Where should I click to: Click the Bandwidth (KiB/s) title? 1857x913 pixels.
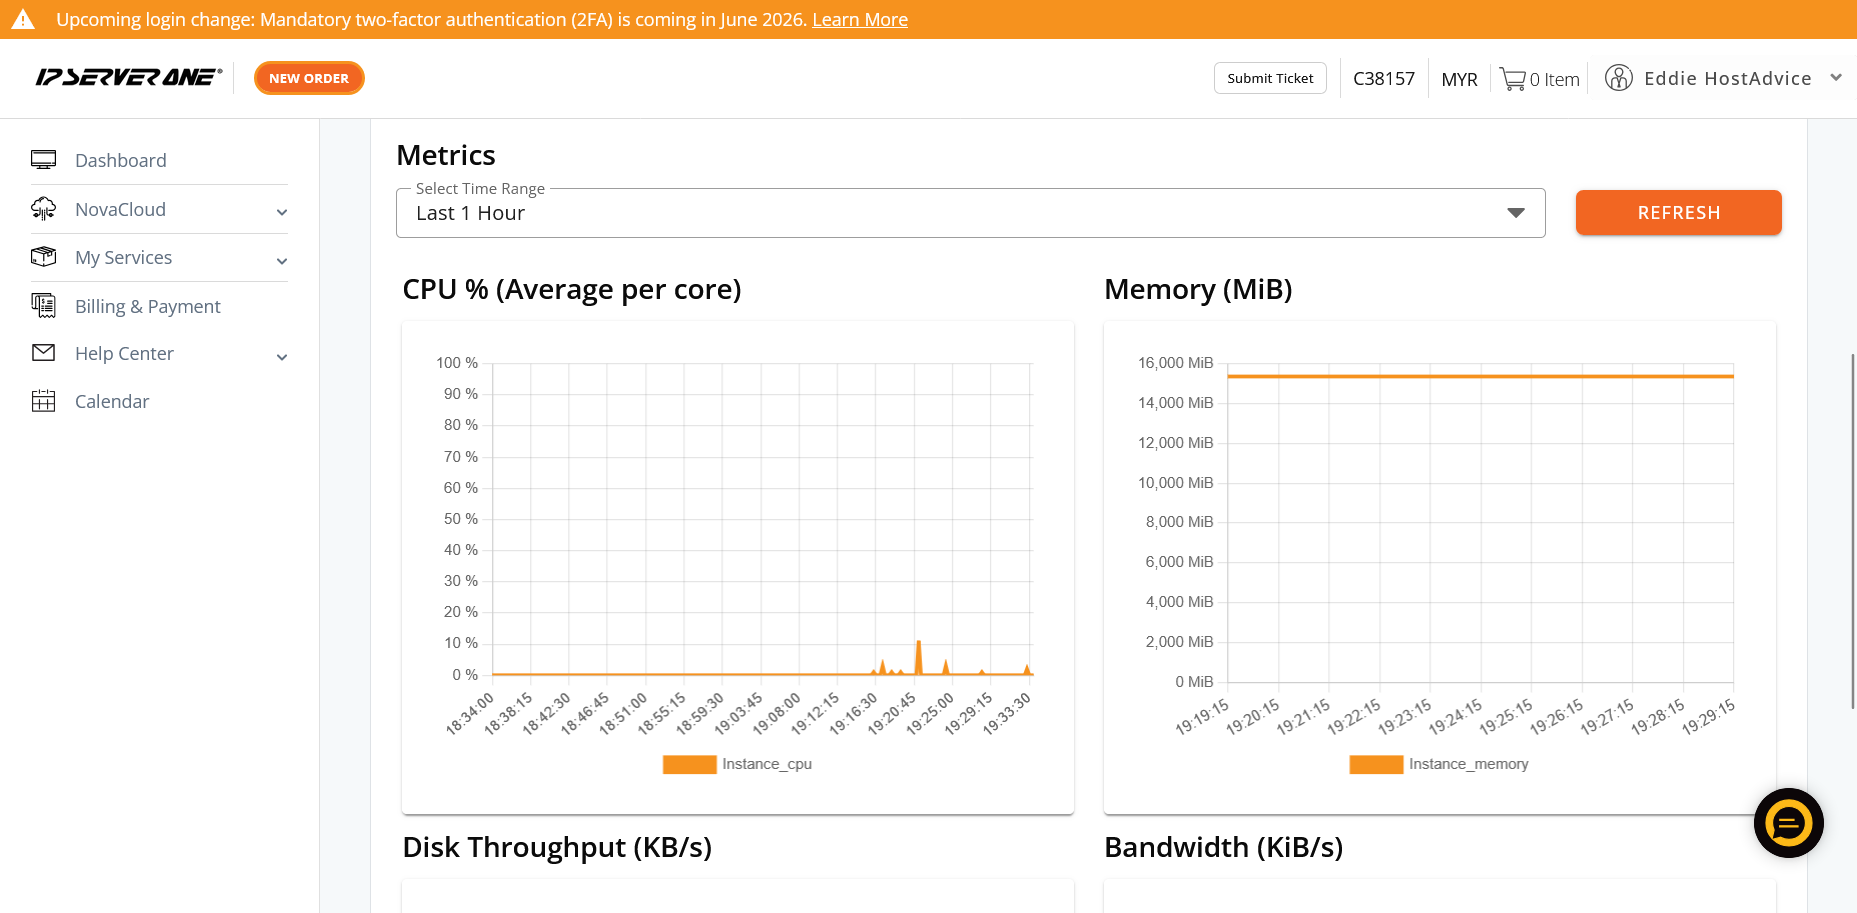[1223, 847]
